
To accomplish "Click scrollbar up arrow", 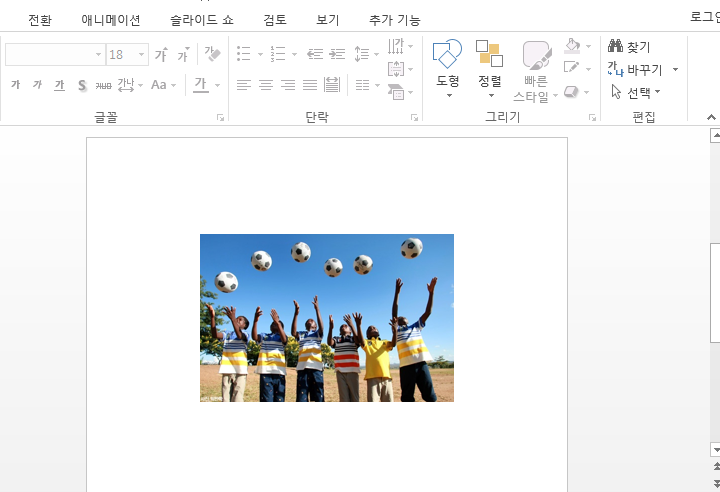I will (715, 136).
